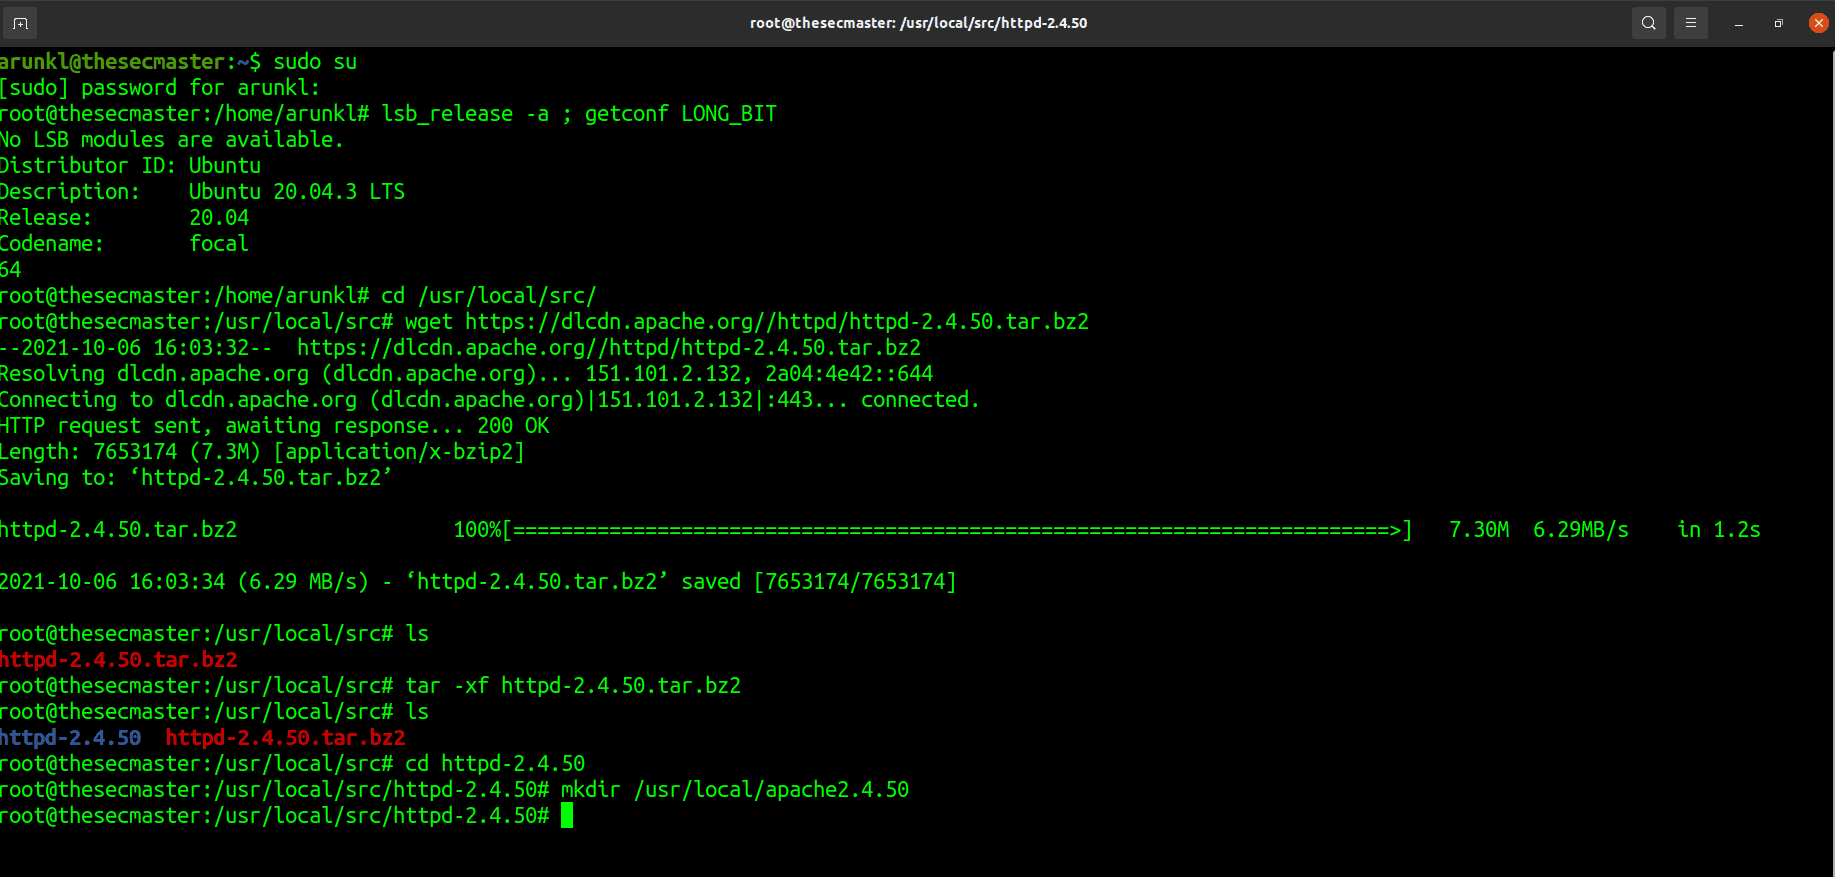This screenshot has height=877, width=1835.
Task: Click 'Saving to: httpd-2.4.50.tar.bz2' line
Action: [196, 478]
